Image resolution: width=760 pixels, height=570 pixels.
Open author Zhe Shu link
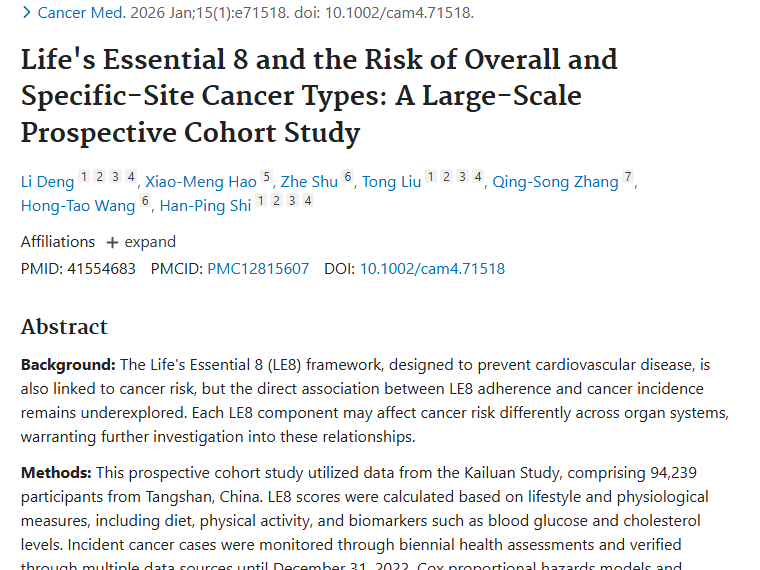coord(309,182)
